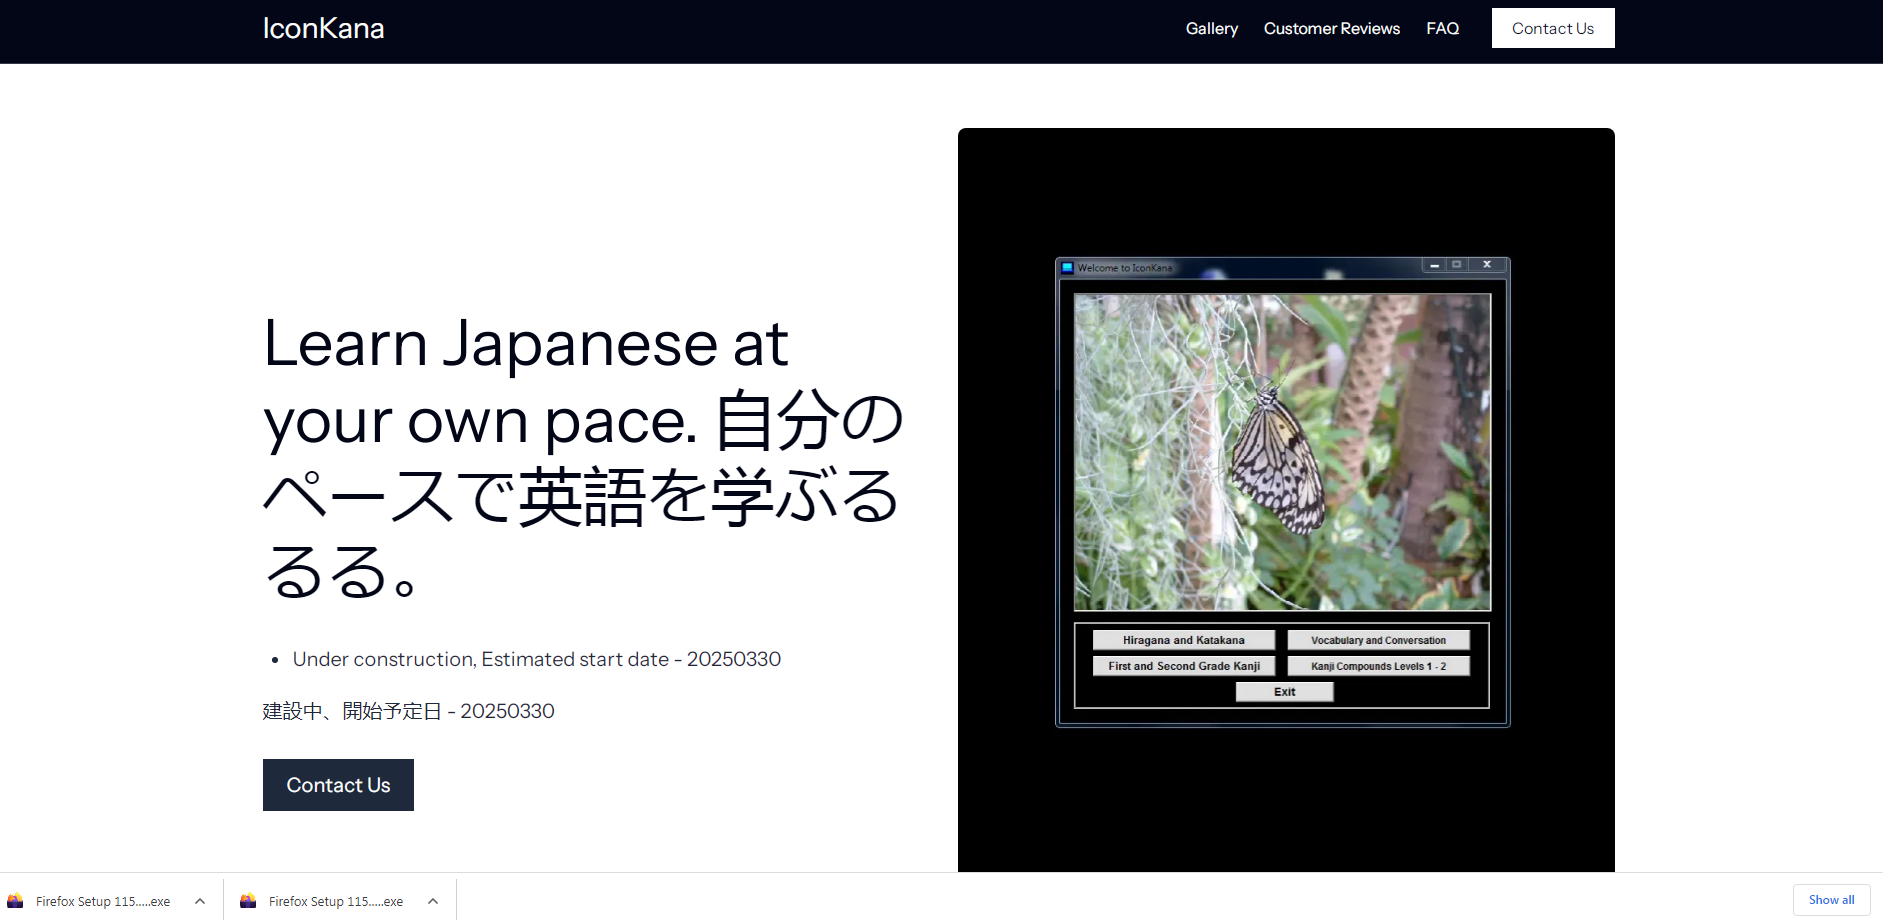
Task: Click the IconKana app screenshot image
Action: click(1286, 500)
